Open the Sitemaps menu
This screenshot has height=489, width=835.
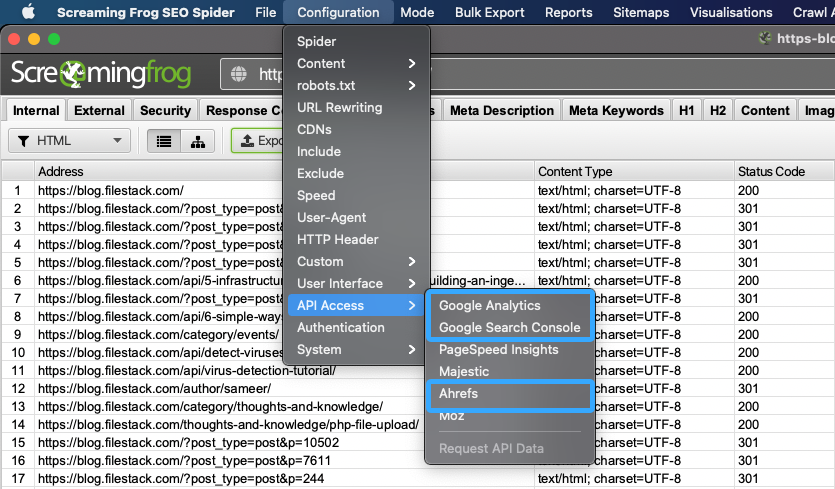click(641, 12)
